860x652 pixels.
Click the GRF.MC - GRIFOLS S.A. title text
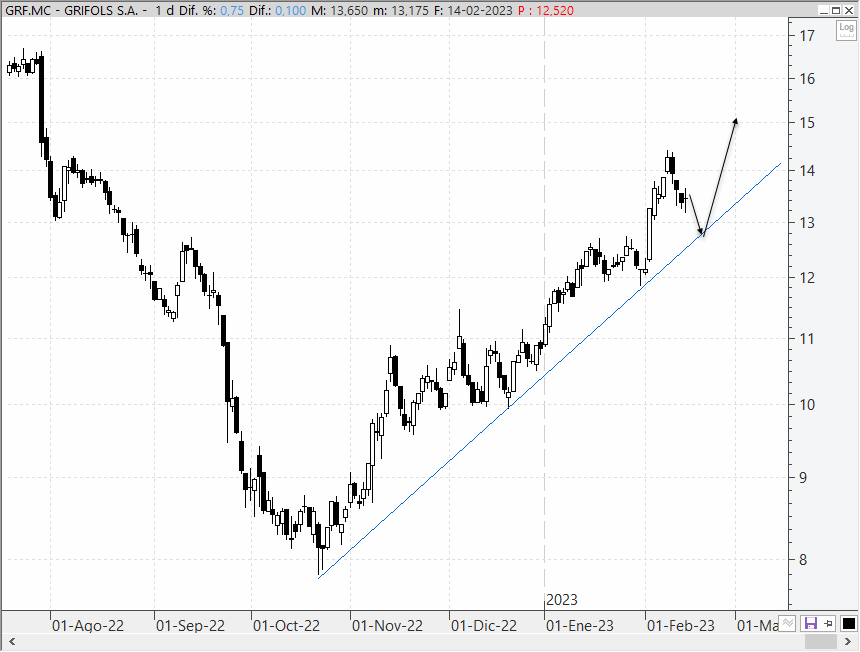tap(71, 11)
